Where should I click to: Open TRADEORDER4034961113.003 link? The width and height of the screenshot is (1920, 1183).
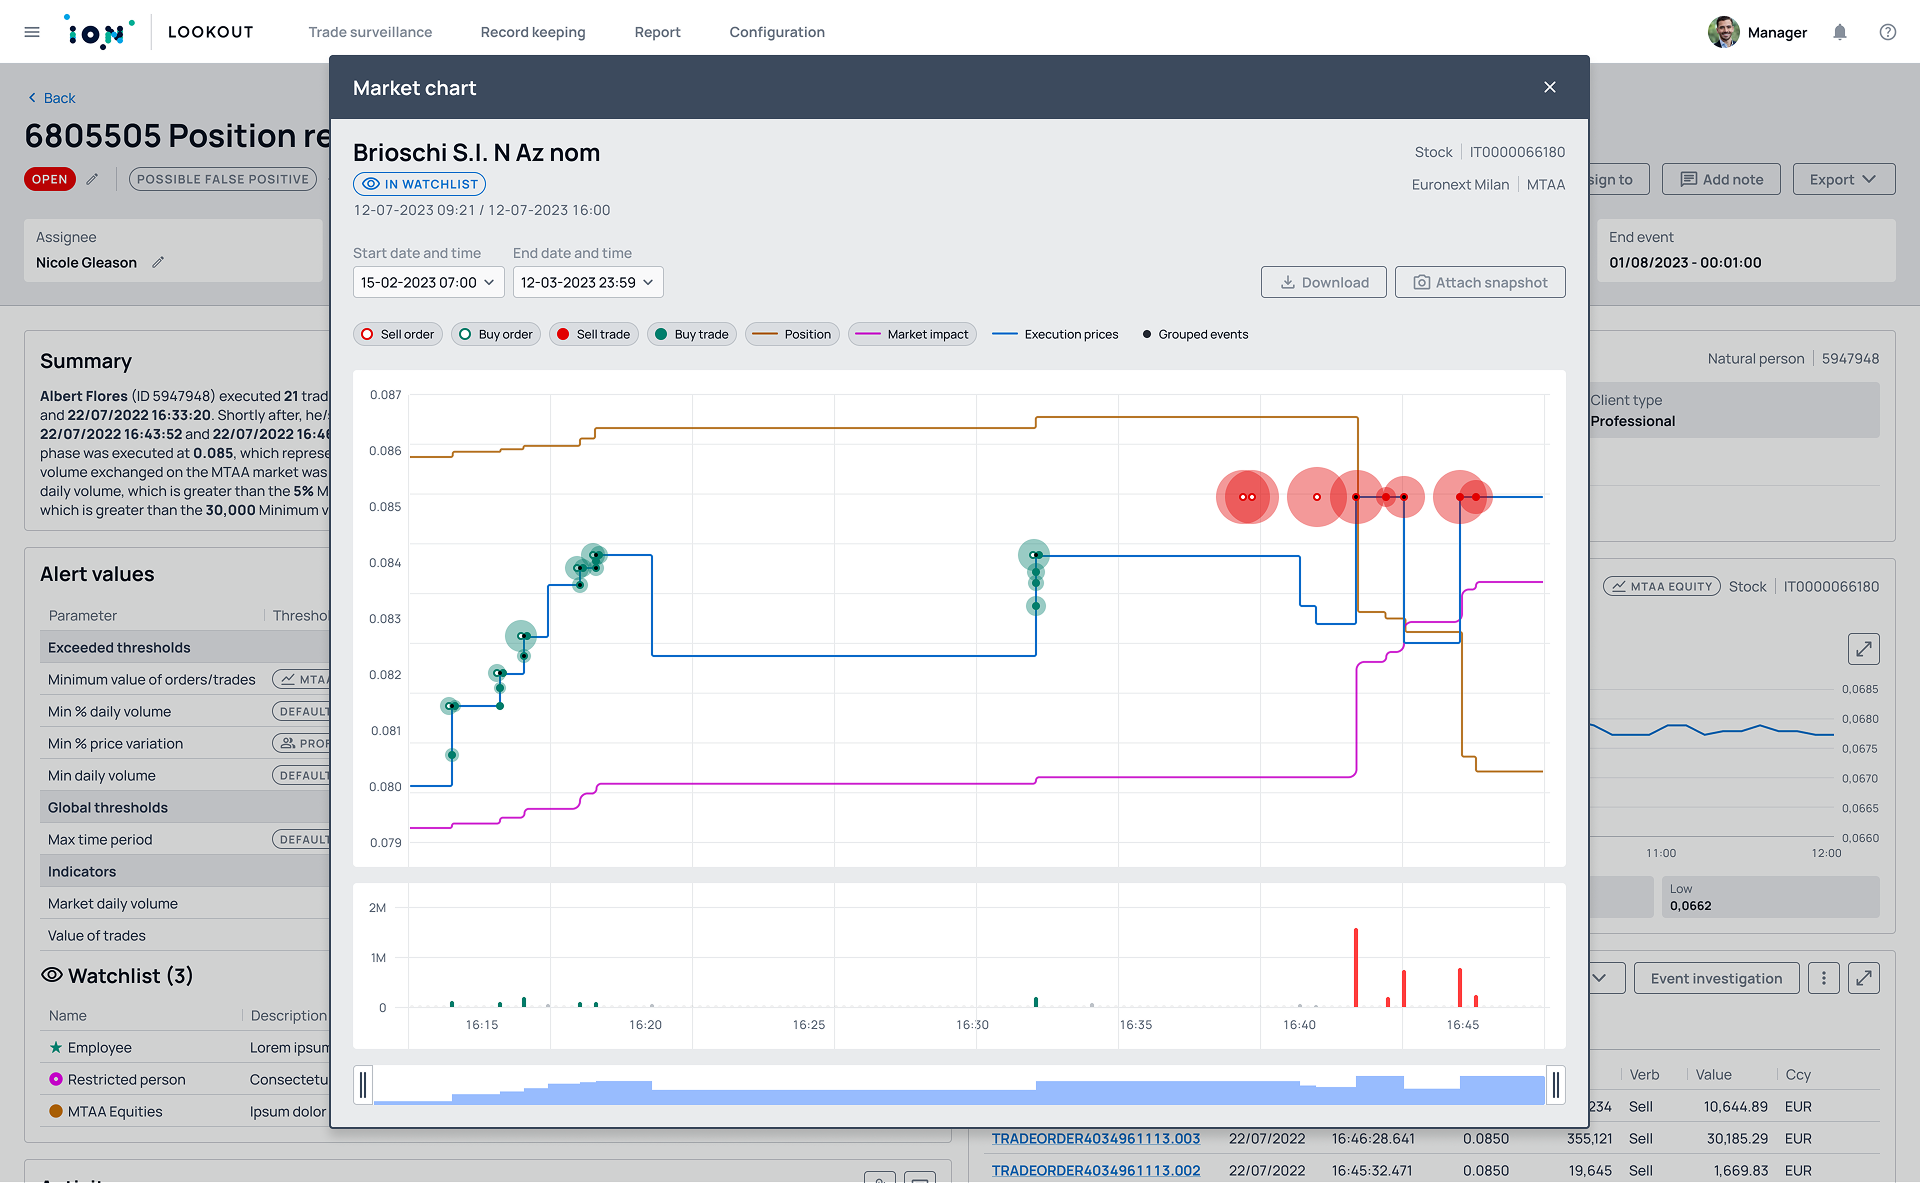[x=1096, y=1138]
